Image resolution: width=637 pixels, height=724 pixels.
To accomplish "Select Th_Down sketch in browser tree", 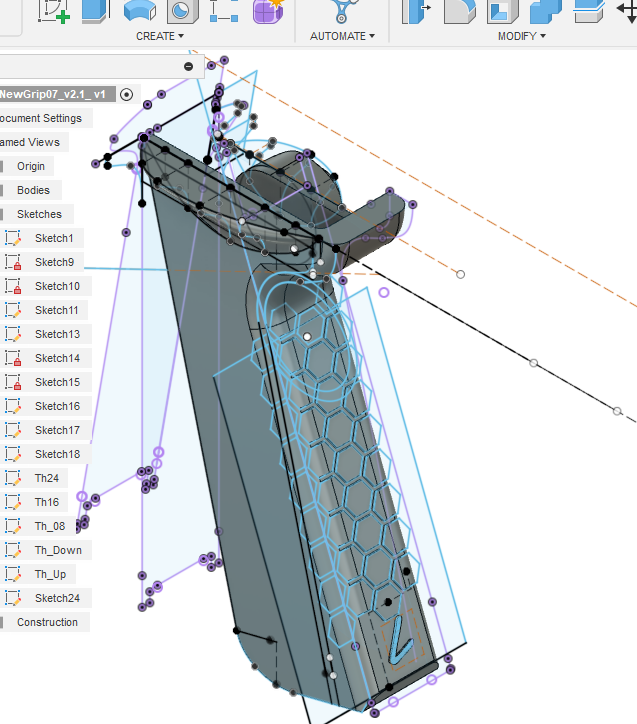I will (58, 550).
